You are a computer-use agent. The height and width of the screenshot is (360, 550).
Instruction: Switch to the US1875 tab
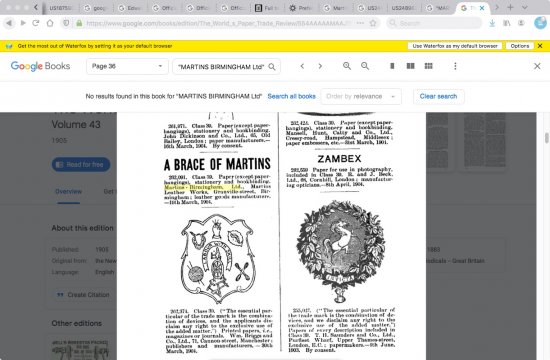(60, 8)
